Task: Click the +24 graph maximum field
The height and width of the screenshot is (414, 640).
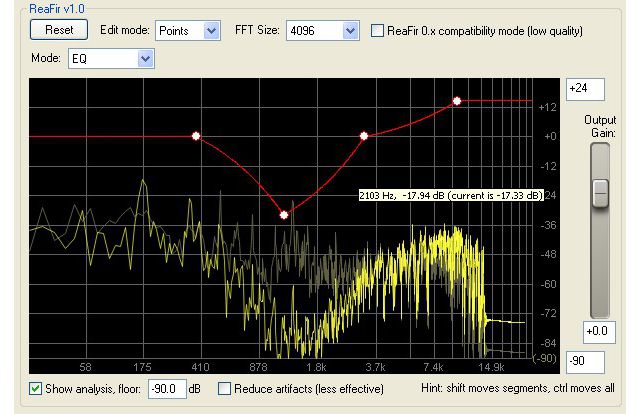Action: click(x=585, y=89)
